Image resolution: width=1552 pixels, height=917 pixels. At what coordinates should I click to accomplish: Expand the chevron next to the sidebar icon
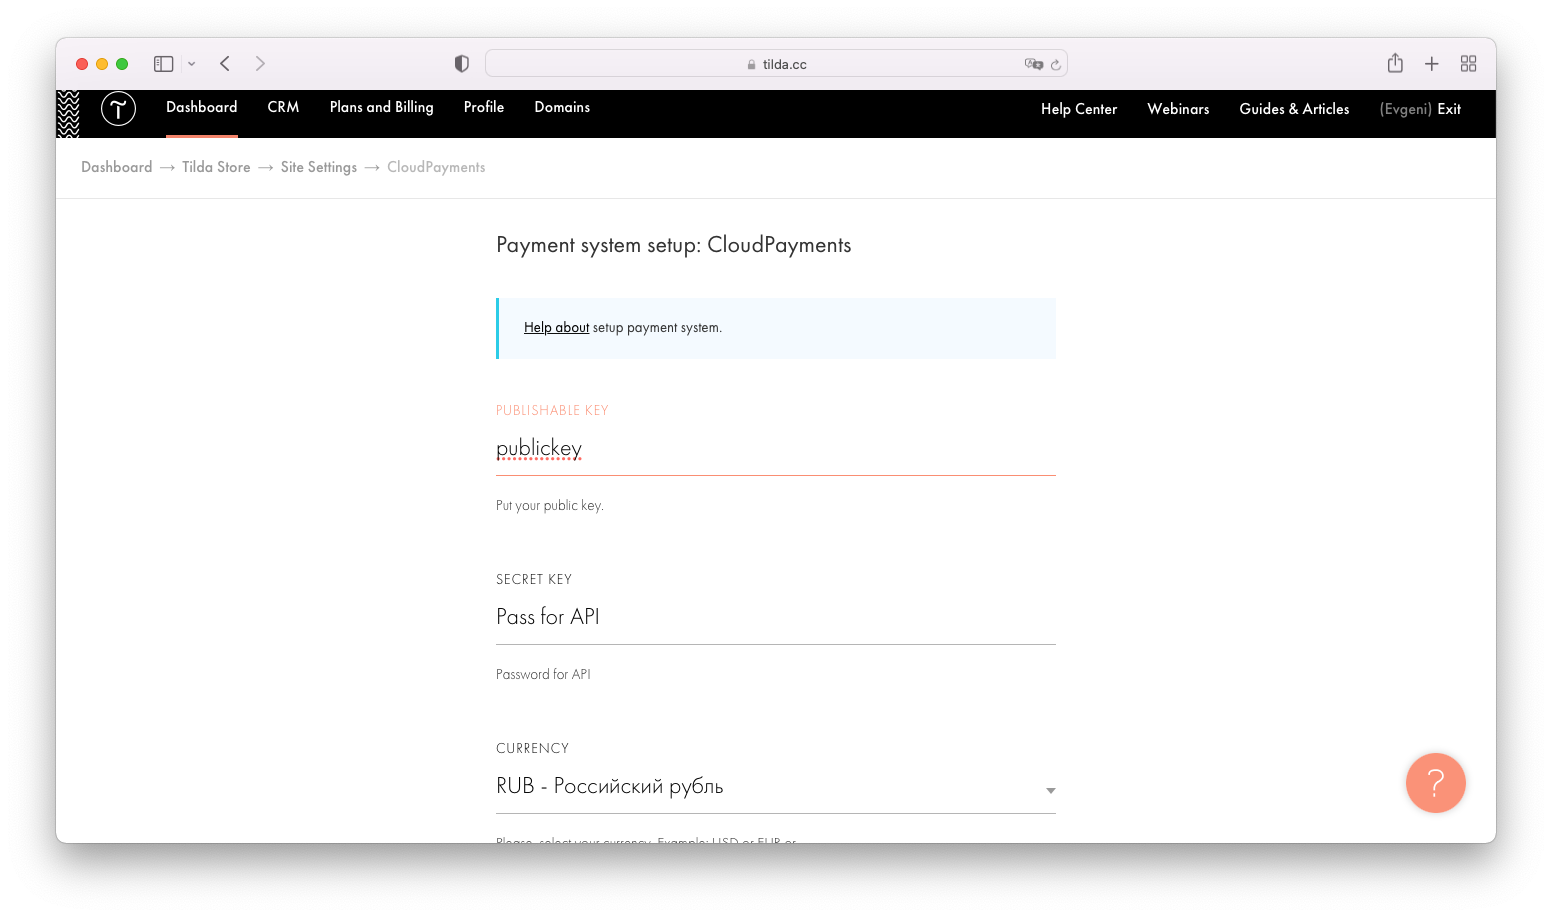[192, 63]
